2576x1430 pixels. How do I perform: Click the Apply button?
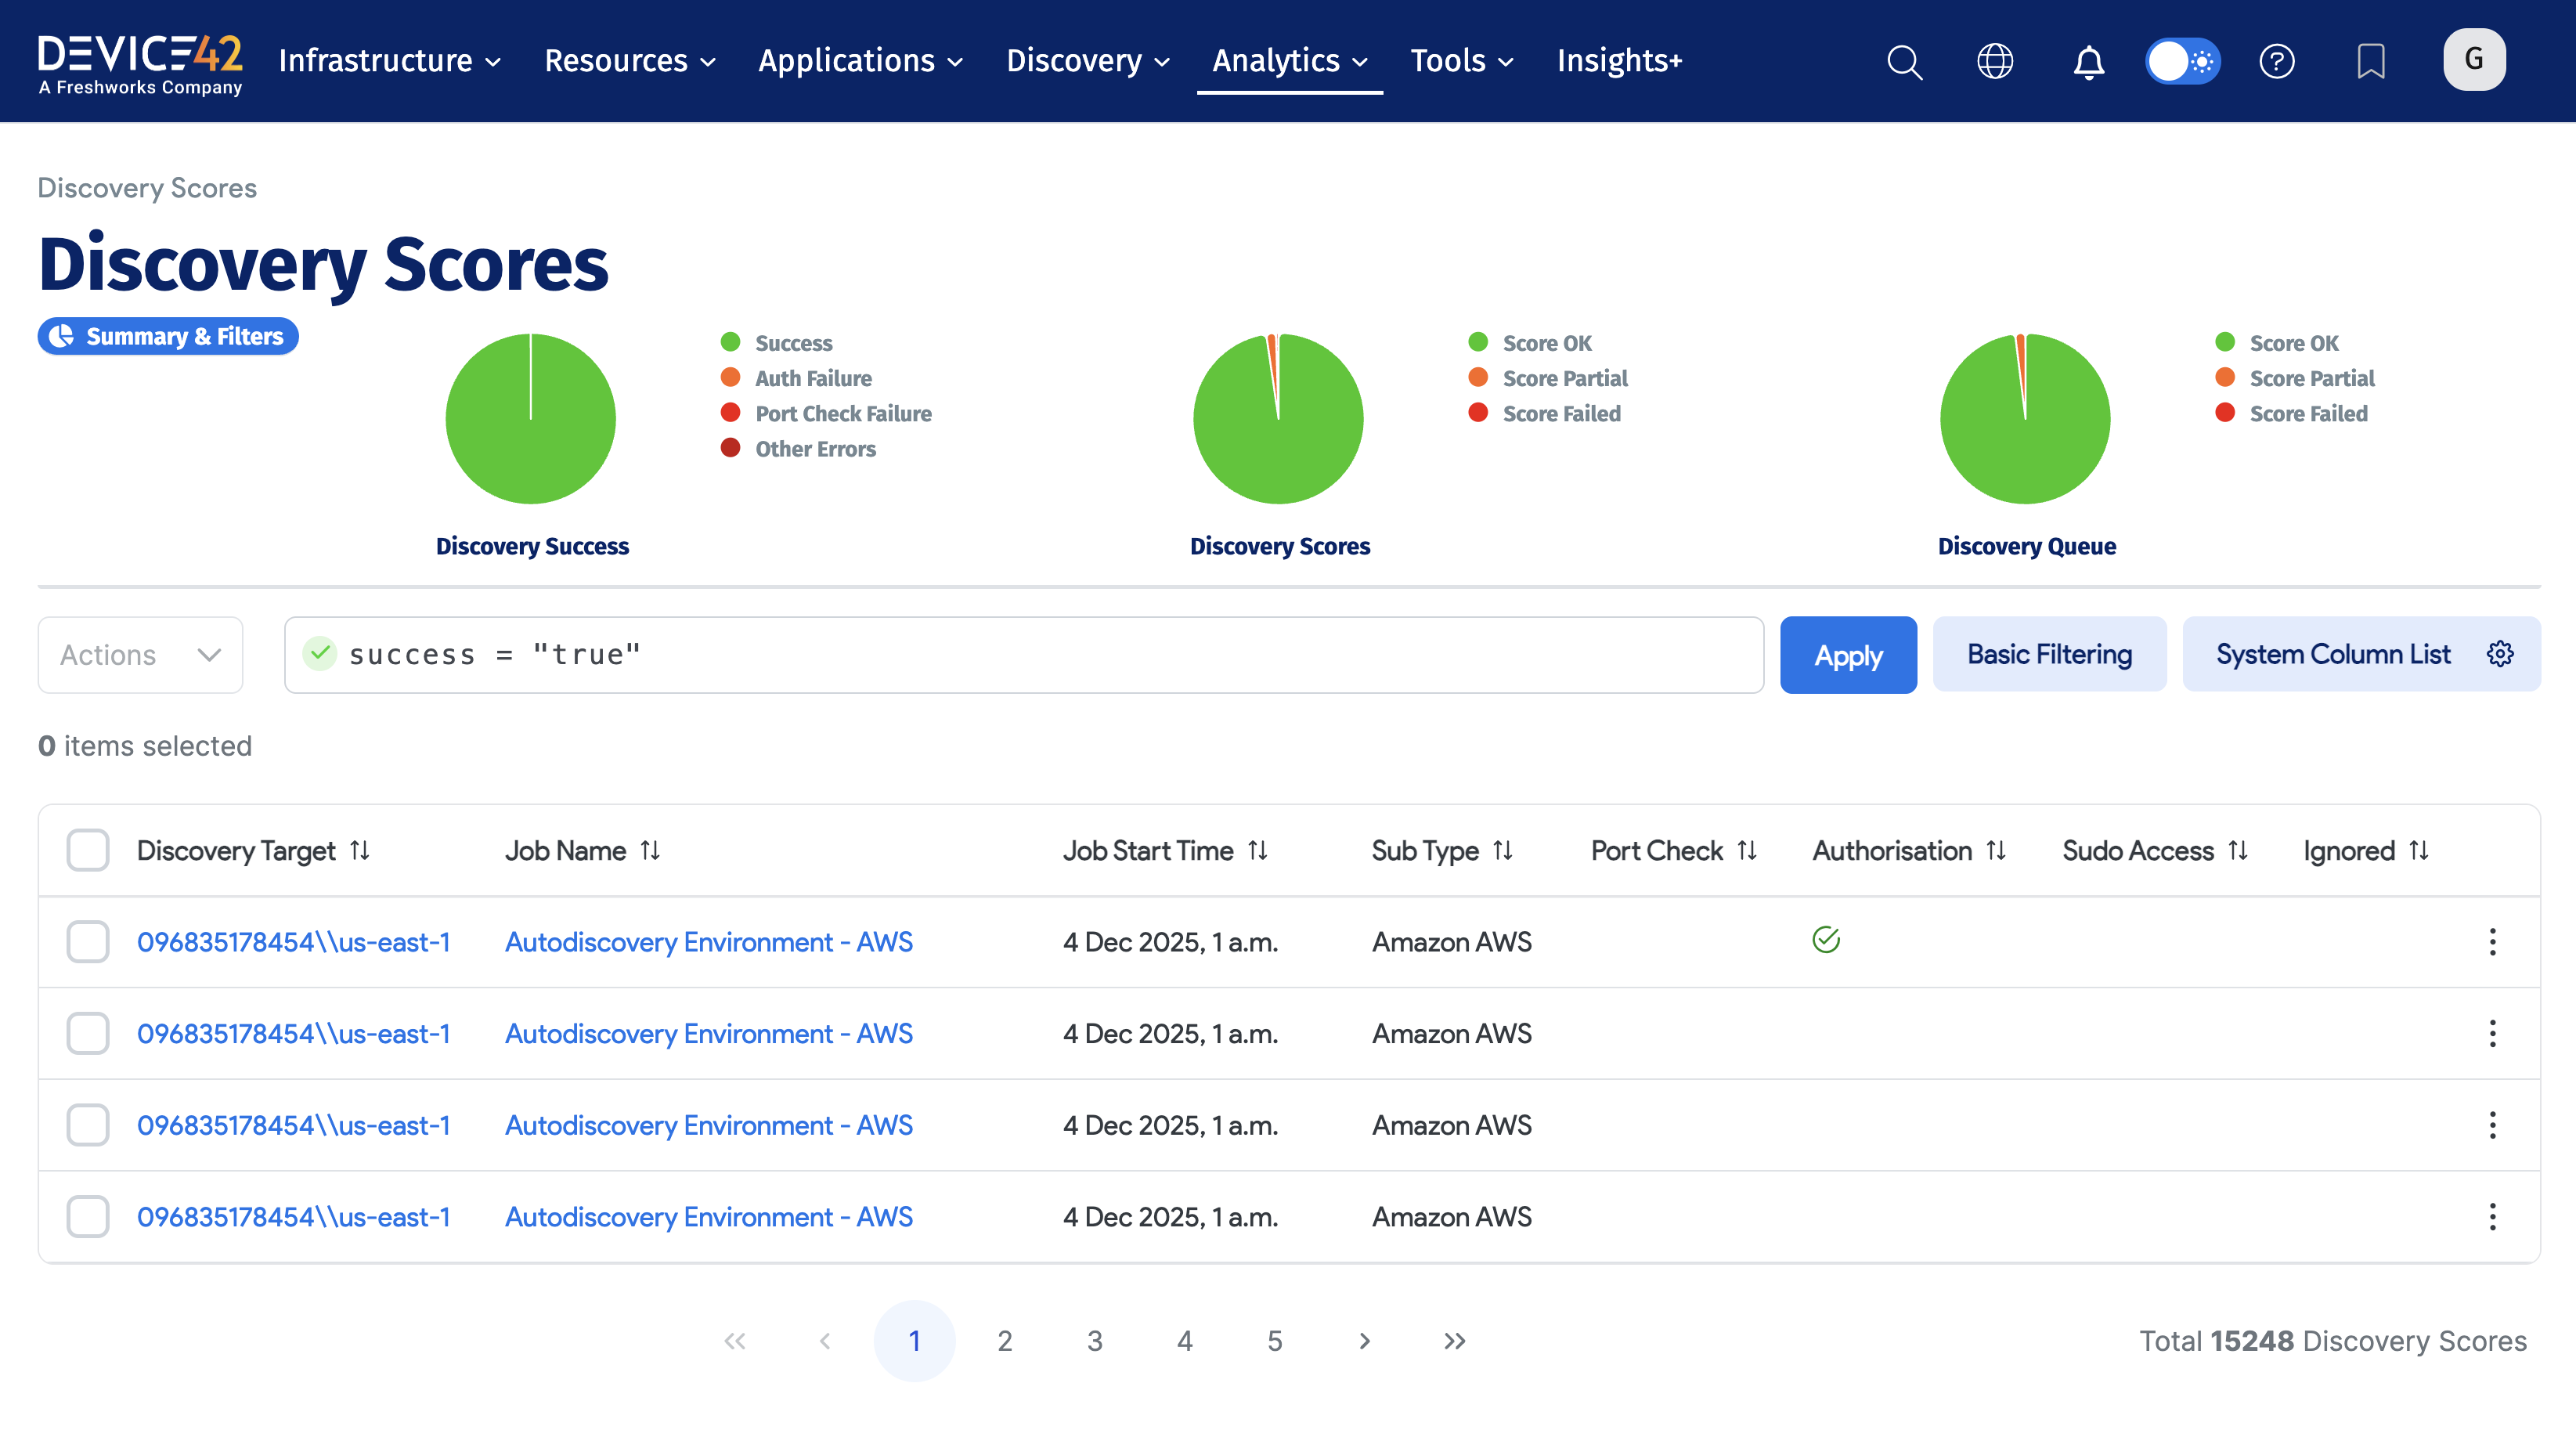pyautogui.click(x=1848, y=654)
